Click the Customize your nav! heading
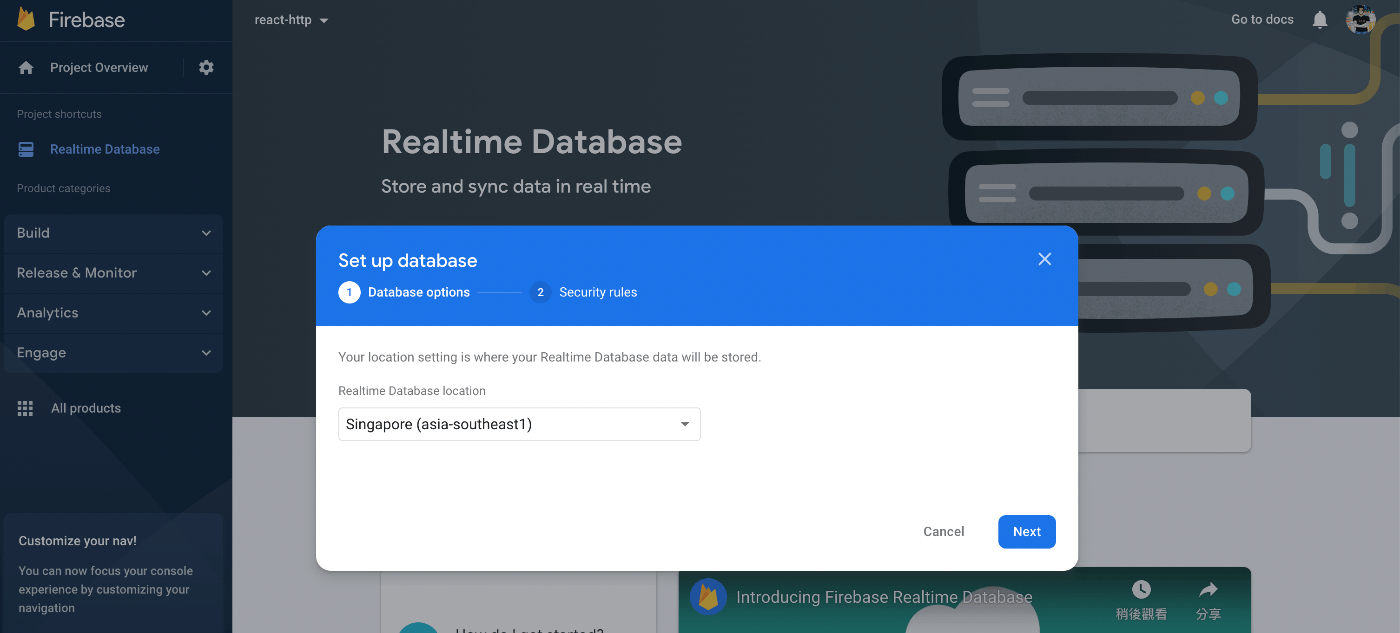This screenshot has height=633, width=1400. click(78, 541)
